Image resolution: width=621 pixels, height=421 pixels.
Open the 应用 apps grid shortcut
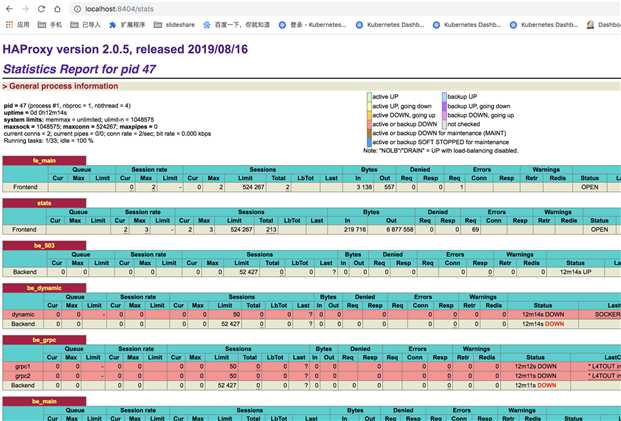coord(17,25)
